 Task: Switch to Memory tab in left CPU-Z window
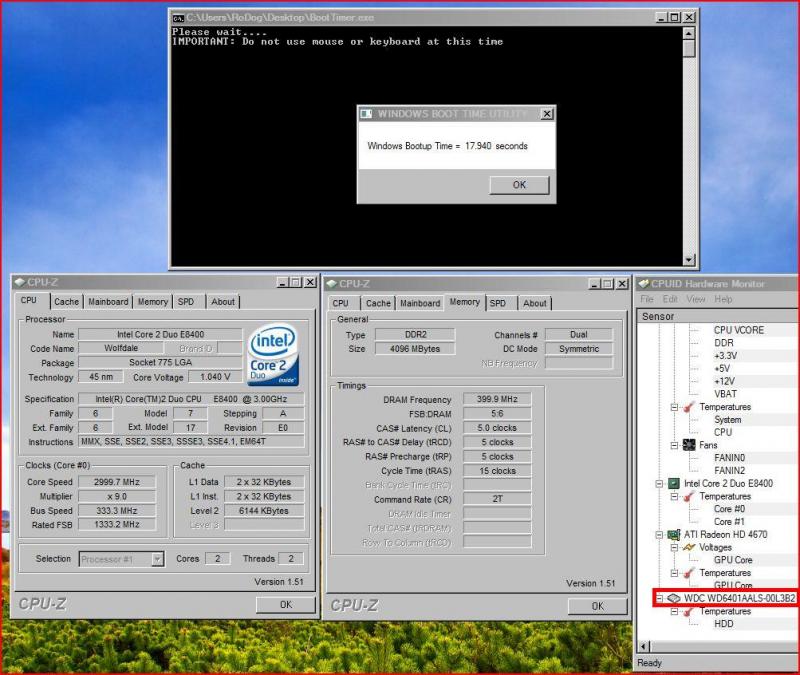pyautogui.click(x=153, y=302)
